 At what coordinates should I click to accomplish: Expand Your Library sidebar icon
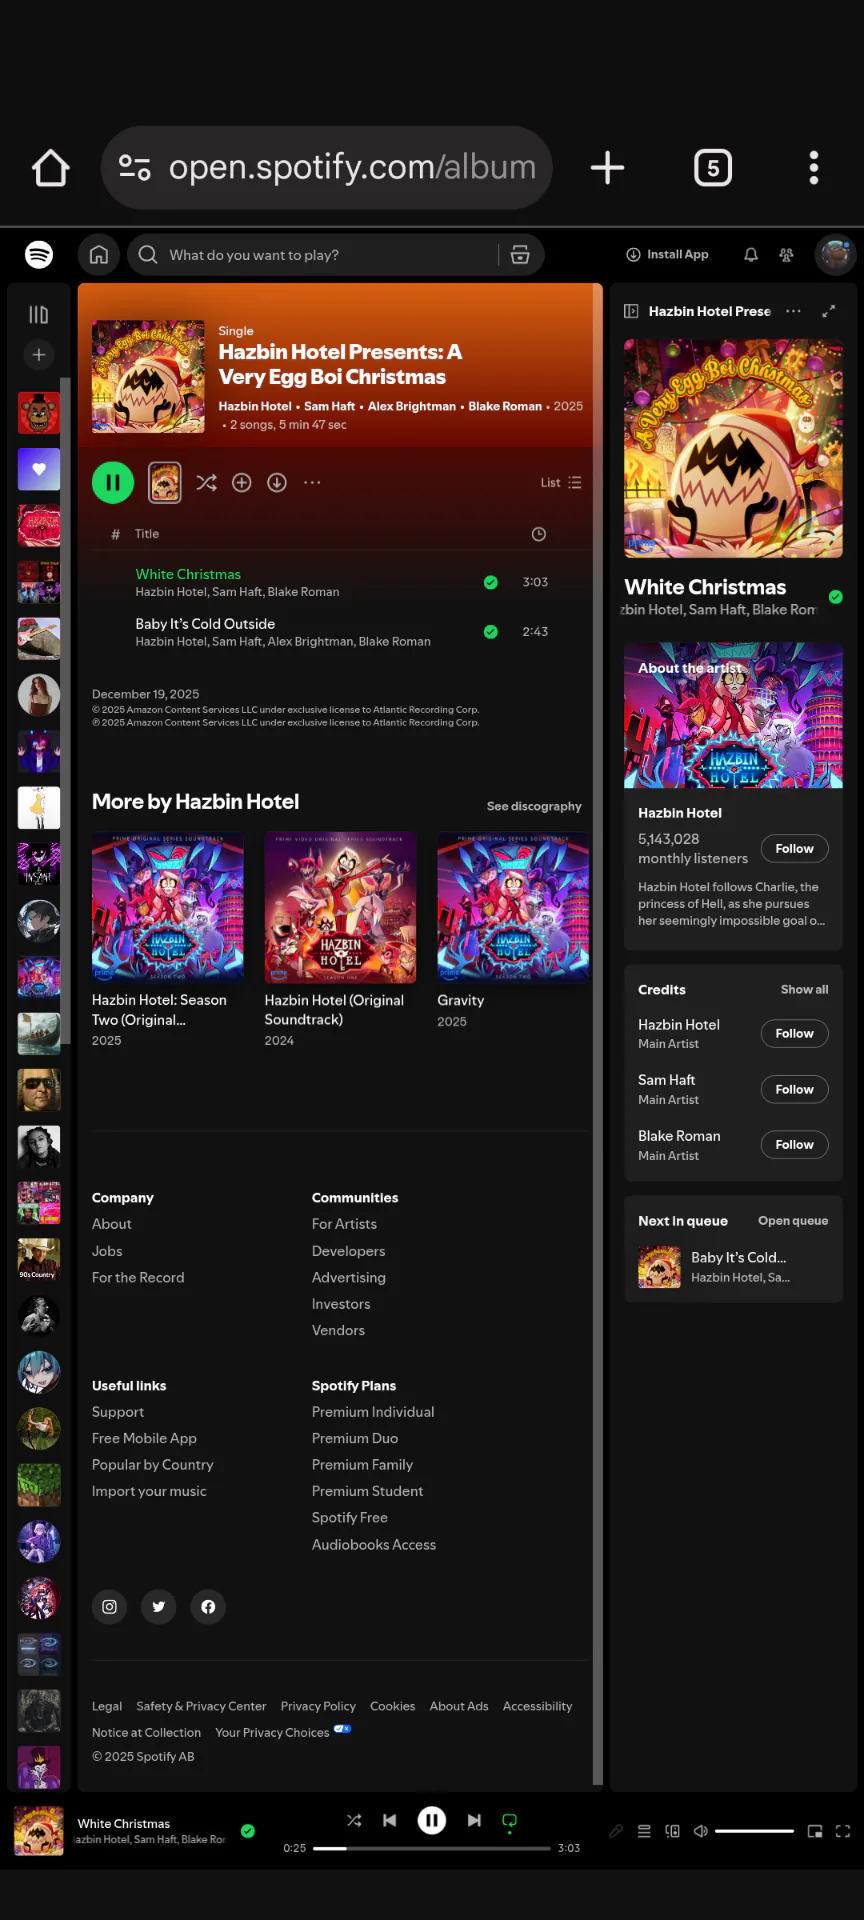tap(38, 315)
